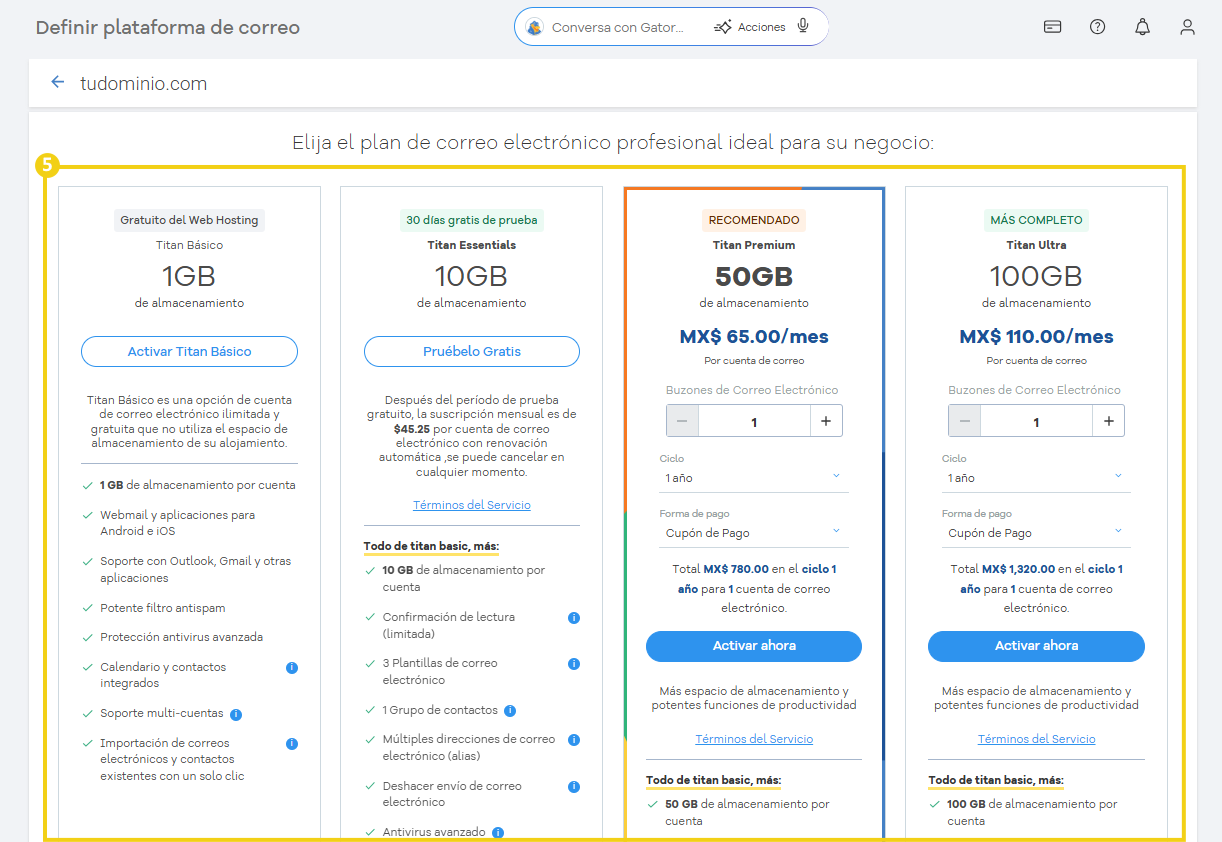1222x842 pixels.
Task: Increase Buzones count with plus stepper on Titan Premium
Action: pyautogui.click(x=826, y=420)
